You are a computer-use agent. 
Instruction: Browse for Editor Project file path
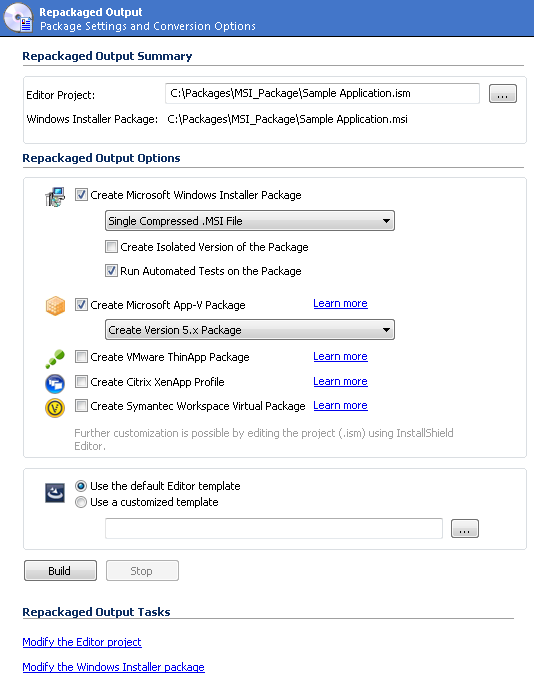[x=503, y=94]
